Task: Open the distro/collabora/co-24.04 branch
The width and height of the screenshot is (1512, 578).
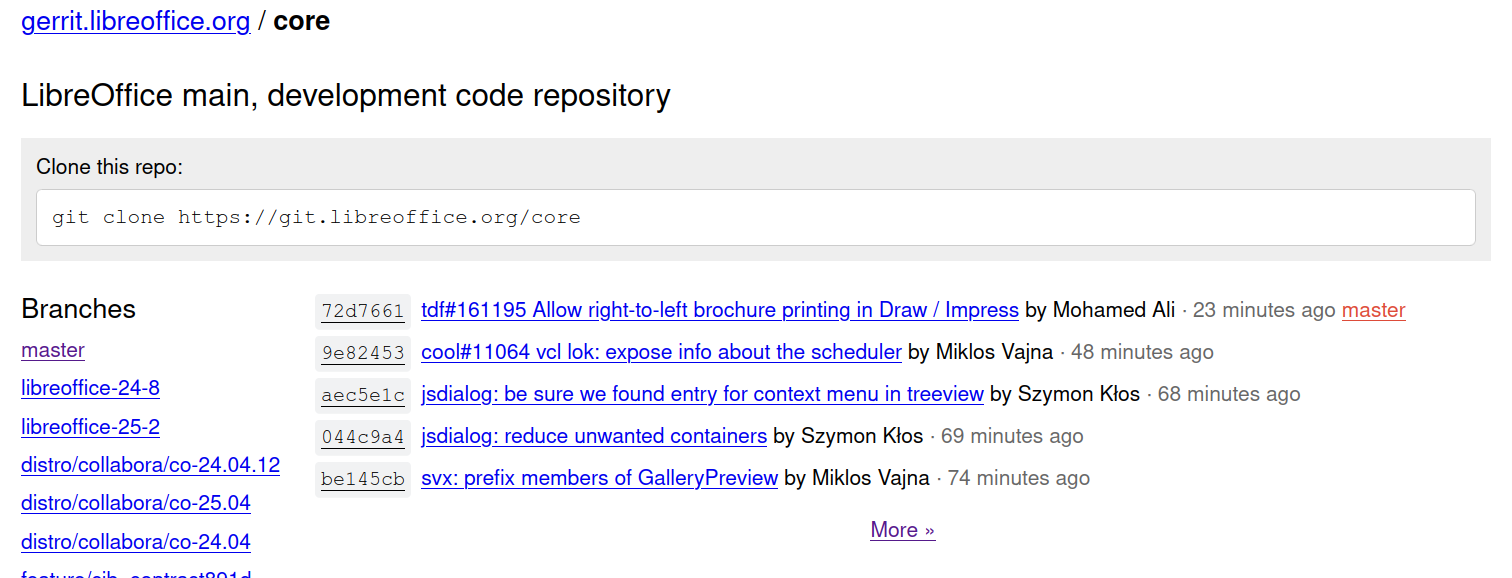Action: [136, 542]
